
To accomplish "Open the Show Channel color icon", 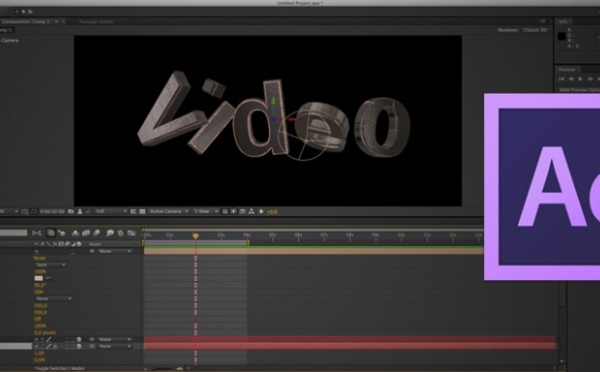I will point(89,211).
